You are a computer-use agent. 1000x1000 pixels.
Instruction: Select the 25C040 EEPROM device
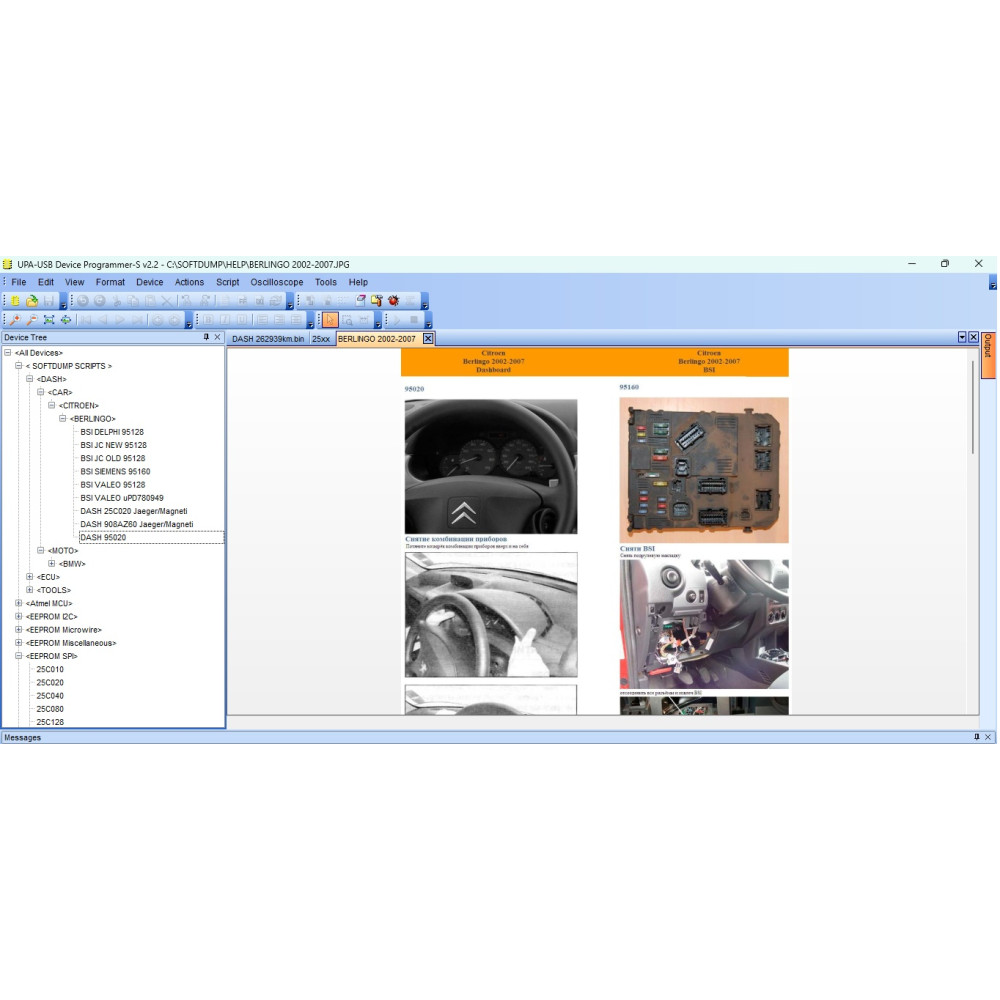tap(50, 695)
